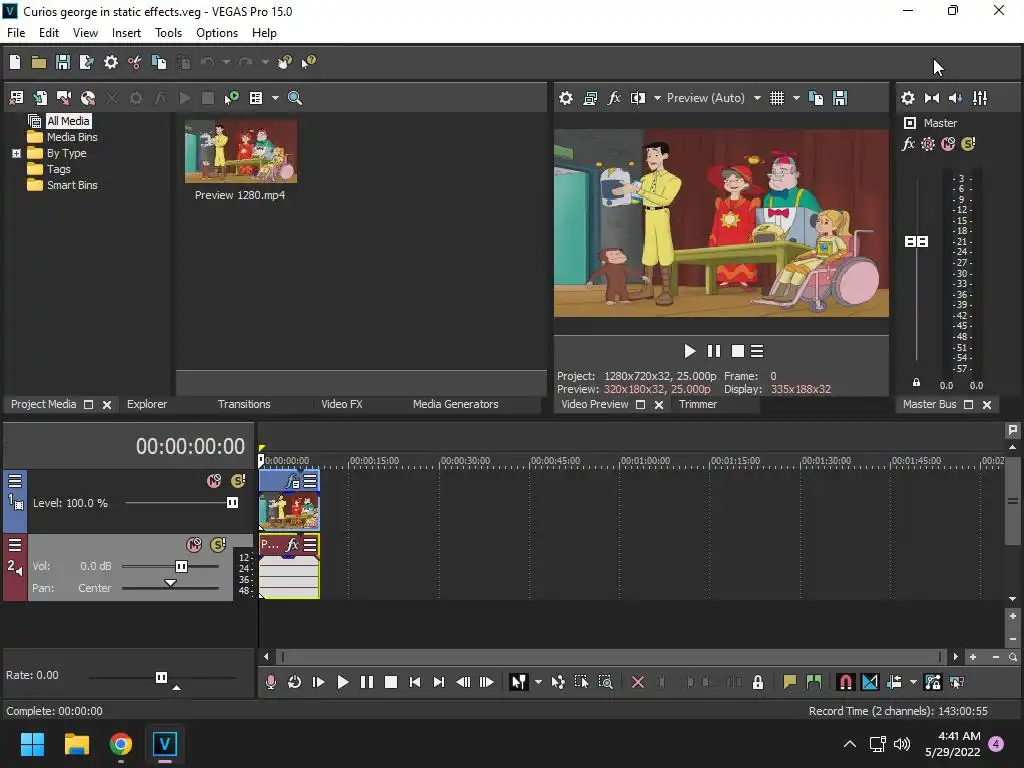This screenshot has height=768, width=1024.
Task: Switch to the Video FX tab
Action: (342, 404)
